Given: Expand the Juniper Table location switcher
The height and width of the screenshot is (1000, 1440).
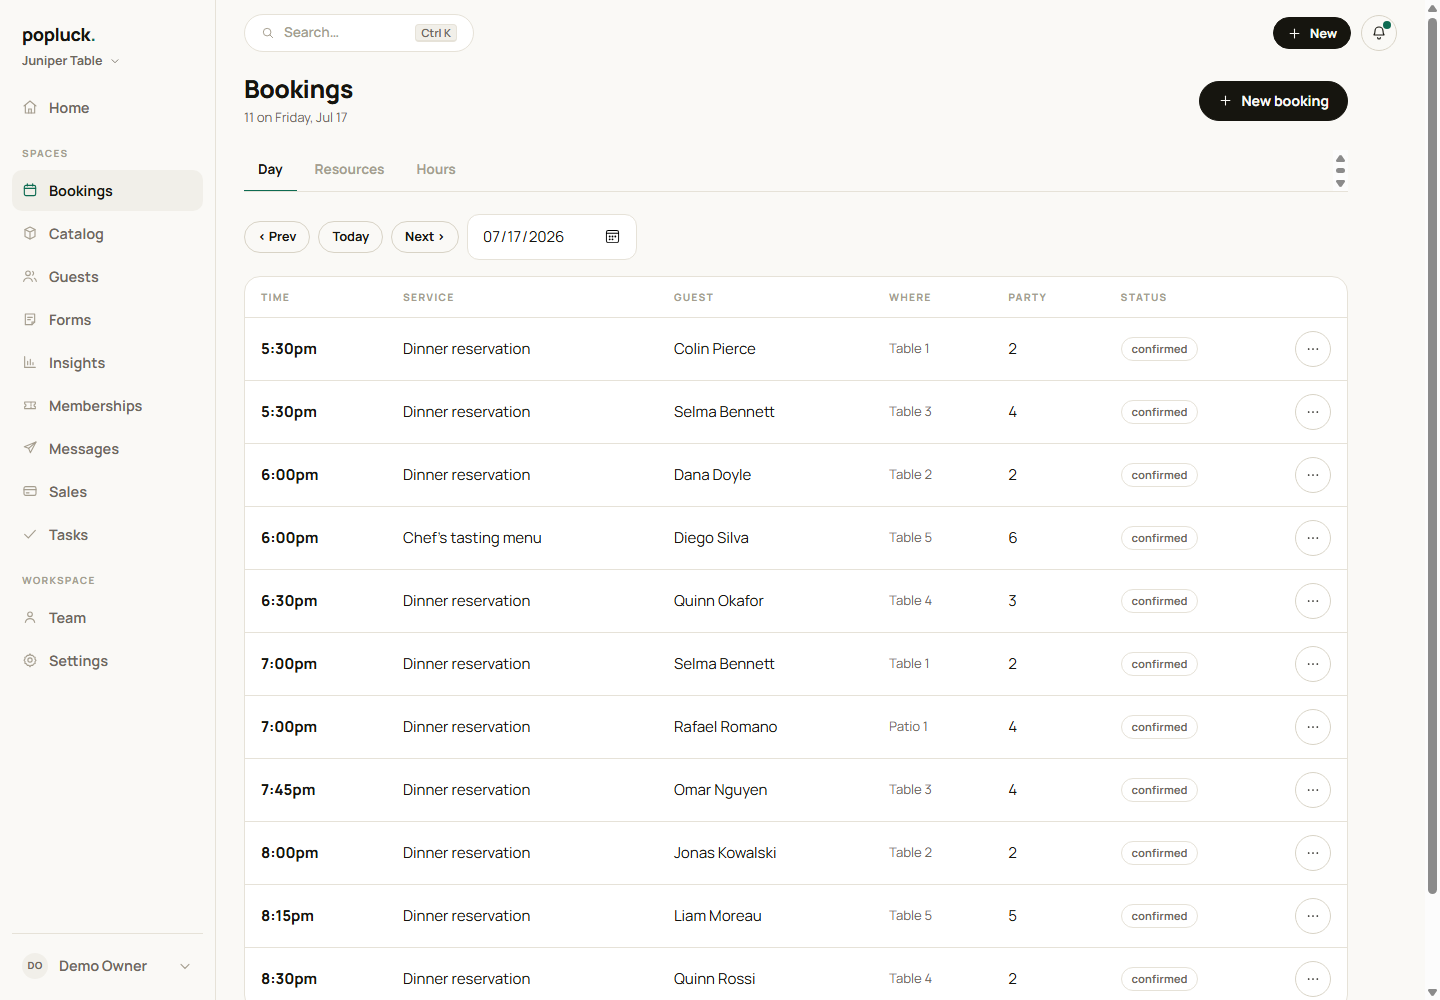Looking at the screenshot, I should point(71,61).
